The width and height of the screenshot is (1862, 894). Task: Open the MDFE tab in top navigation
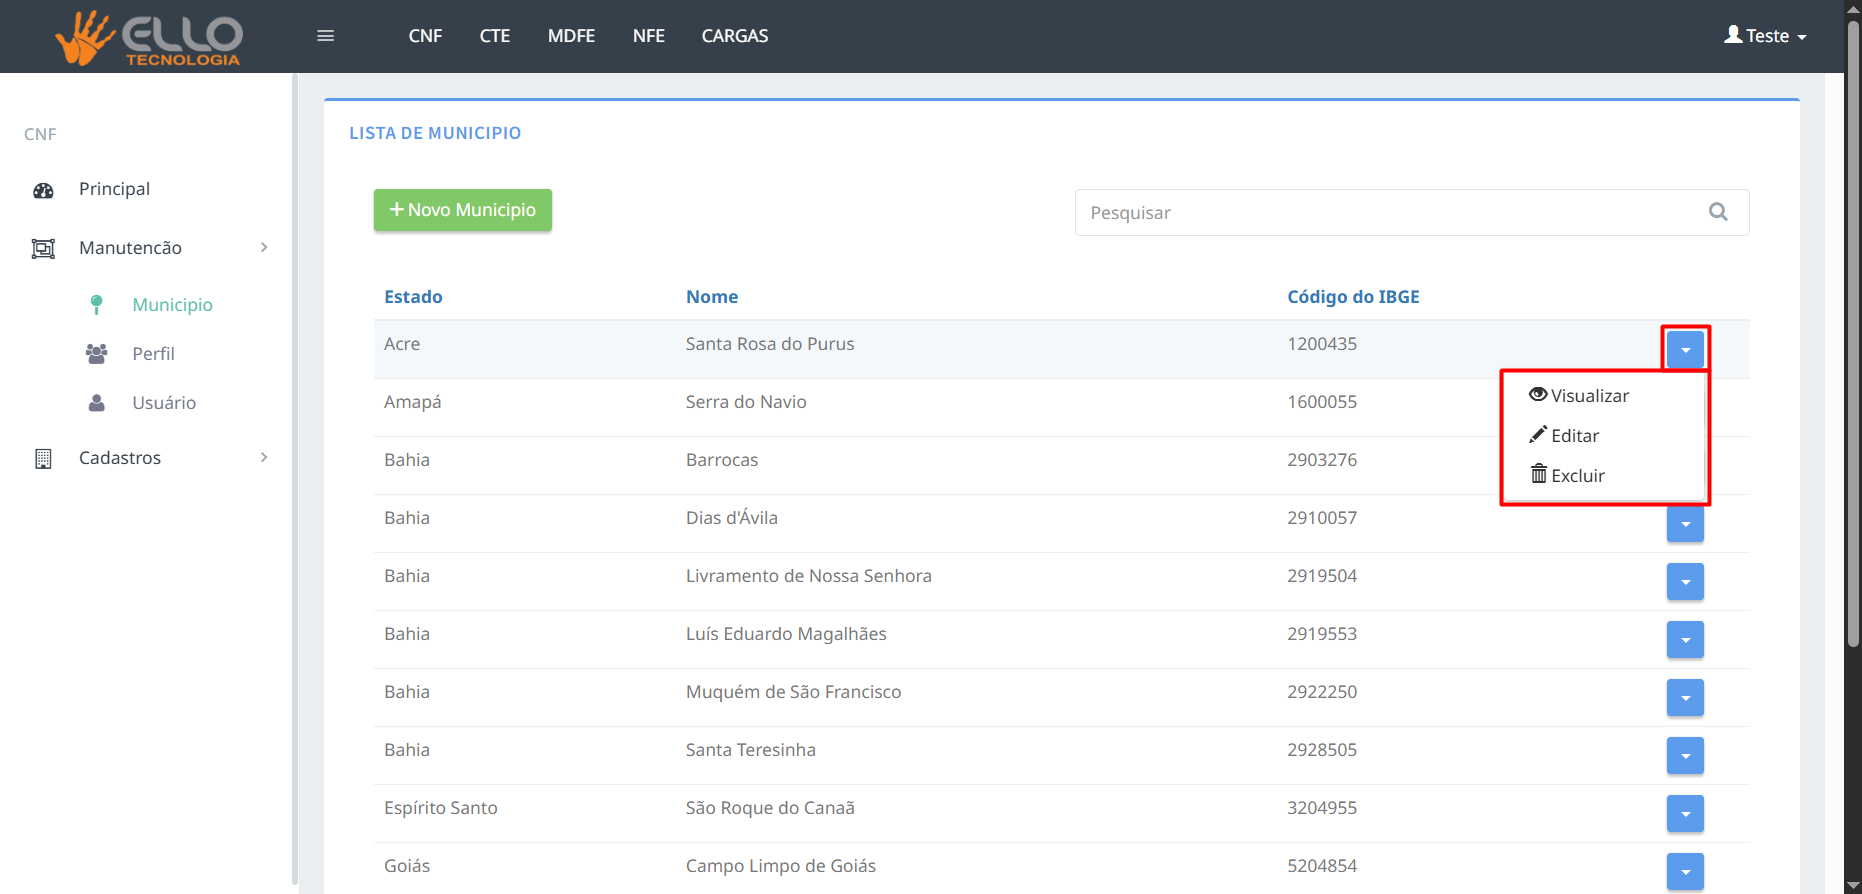tap(571, 36)
